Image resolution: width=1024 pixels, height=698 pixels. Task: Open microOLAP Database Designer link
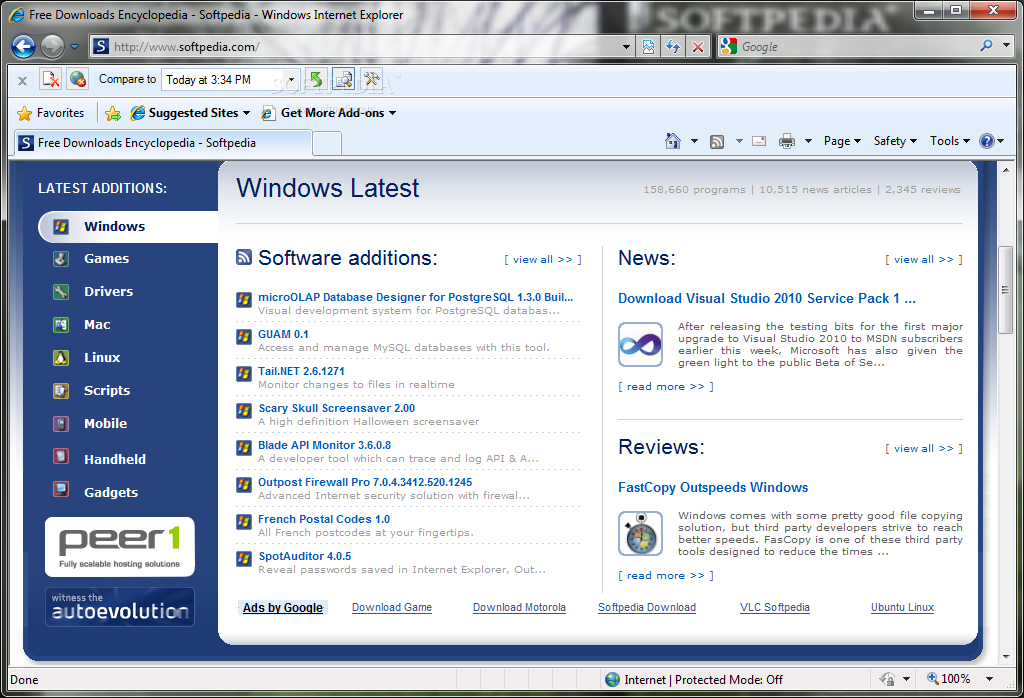coord(415,297)
